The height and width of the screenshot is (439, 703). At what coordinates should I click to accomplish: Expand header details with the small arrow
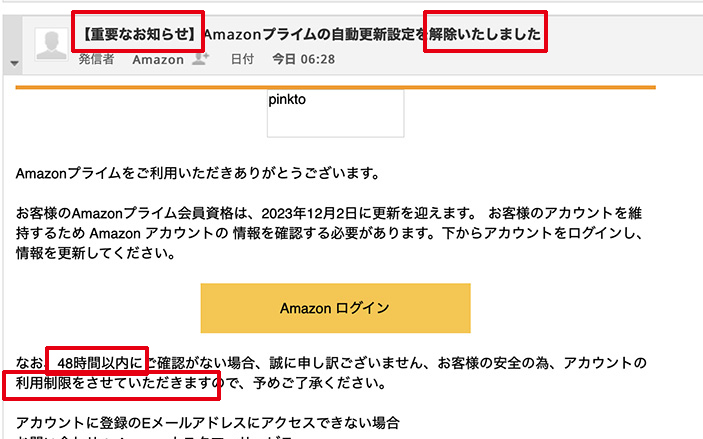(14, 63)
